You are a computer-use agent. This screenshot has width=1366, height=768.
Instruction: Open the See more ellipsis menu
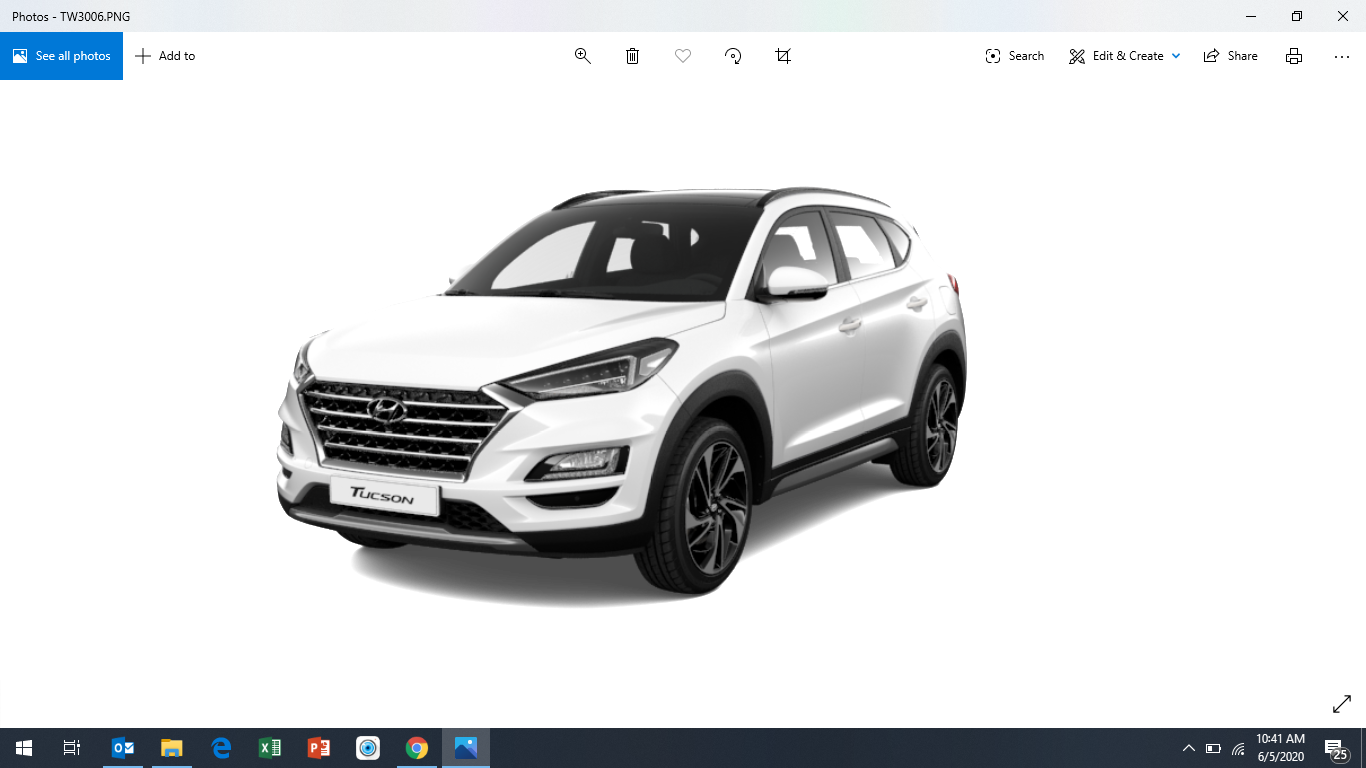click(x=1342, y=56)
